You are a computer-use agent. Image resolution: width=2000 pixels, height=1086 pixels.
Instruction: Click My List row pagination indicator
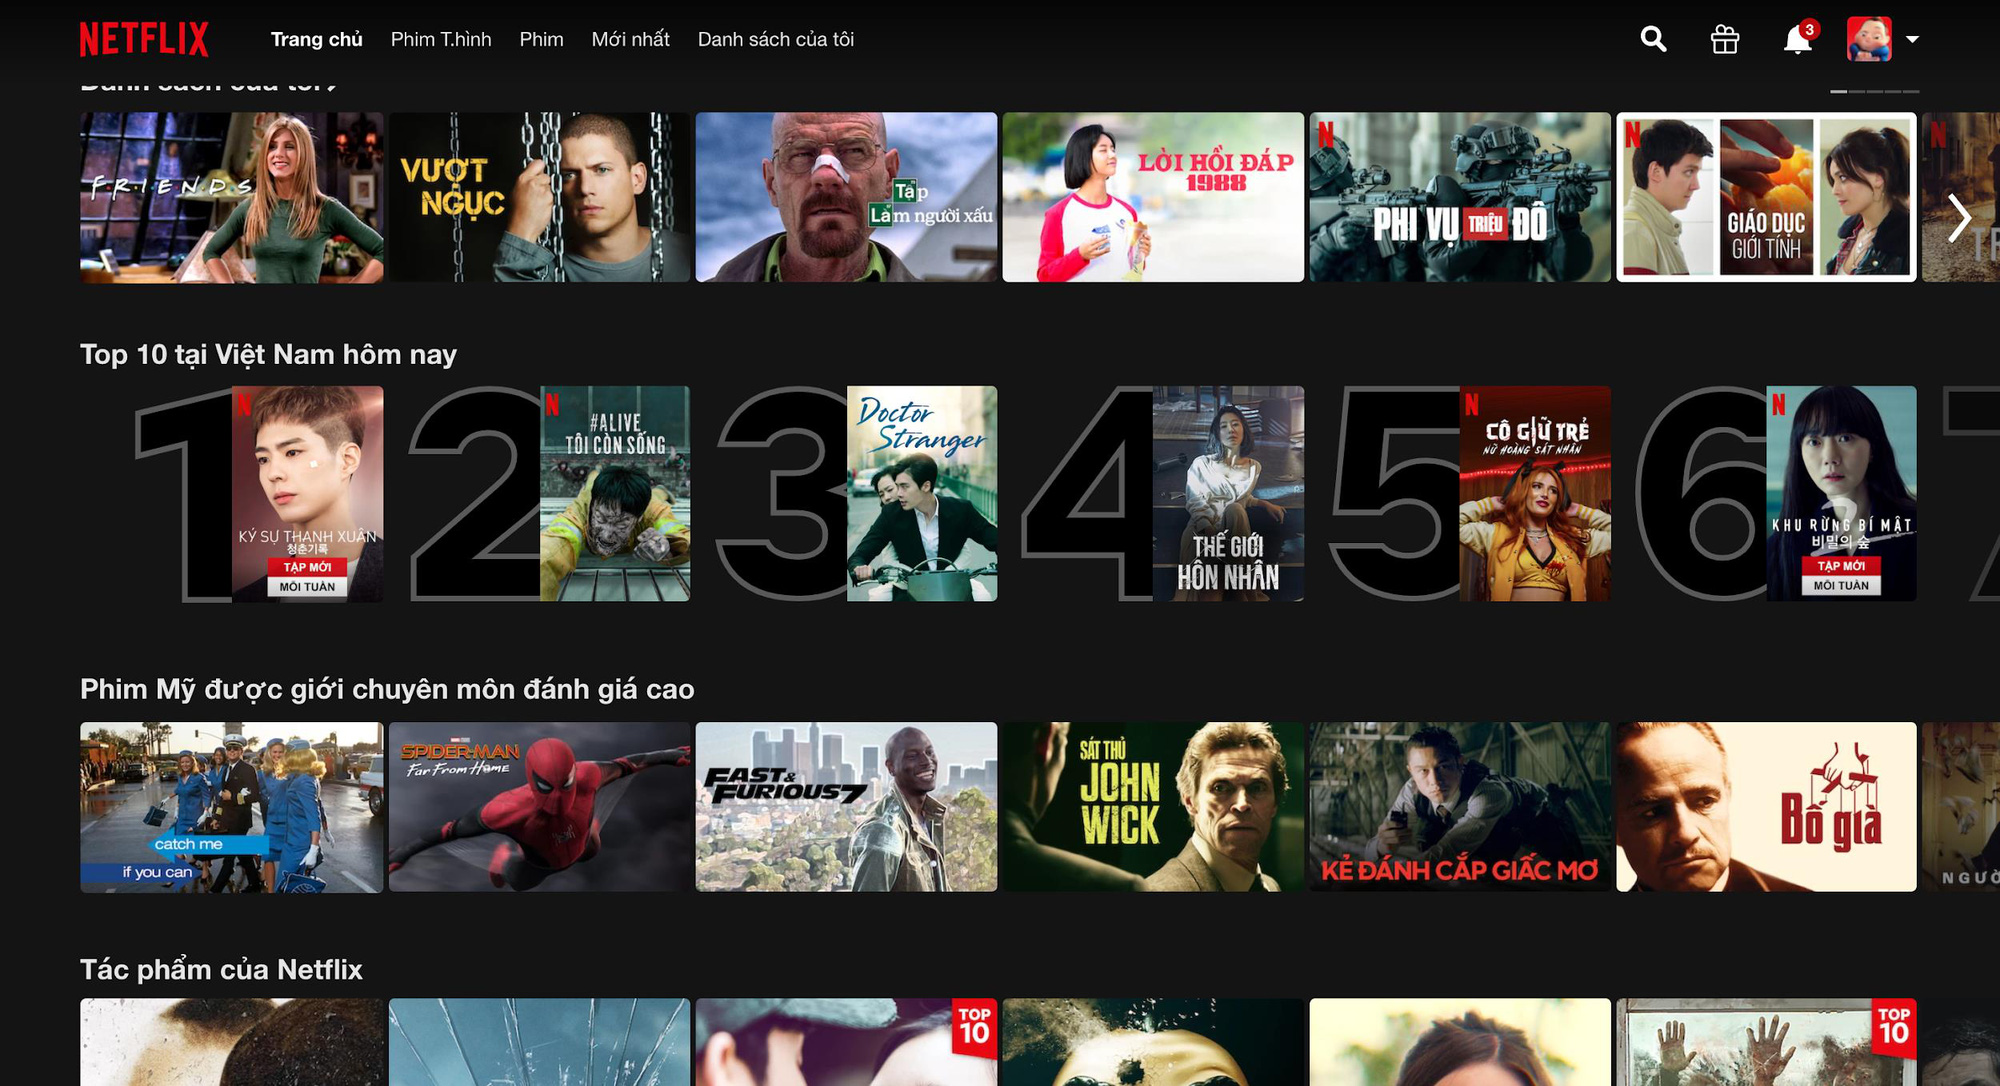(x=1874, y=91)
